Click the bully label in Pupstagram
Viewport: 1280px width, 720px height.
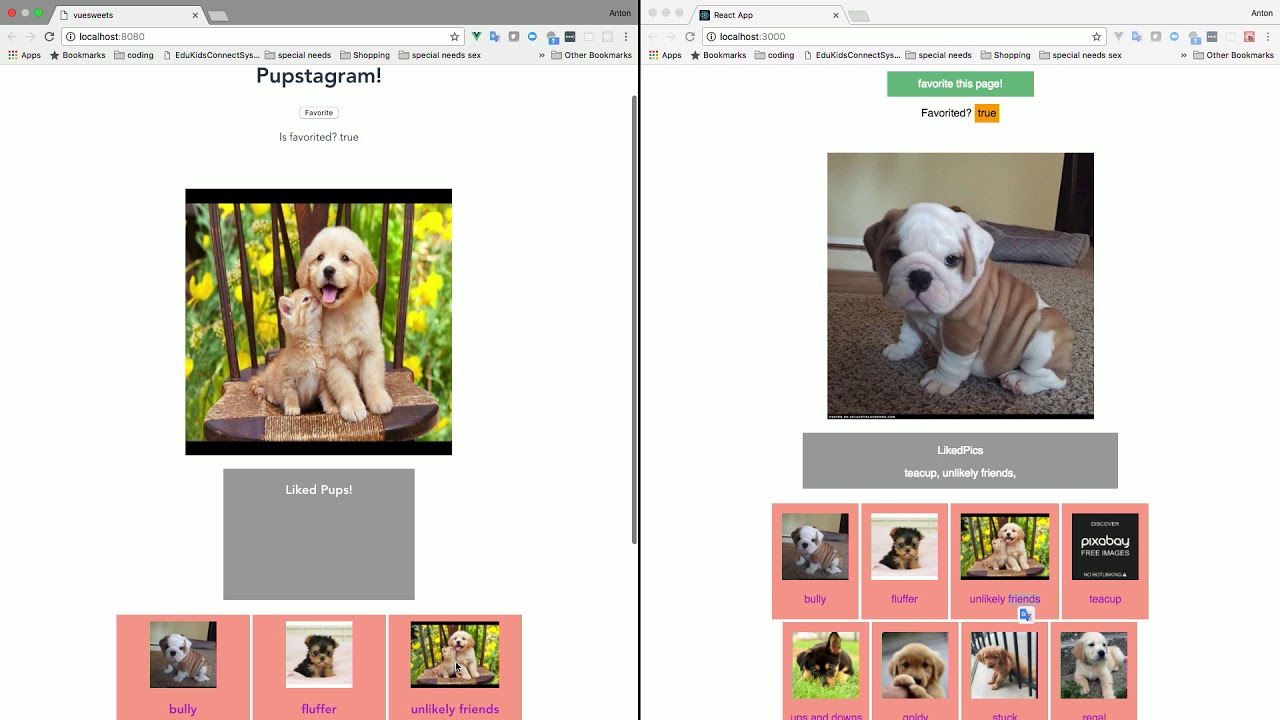(183, 709)
